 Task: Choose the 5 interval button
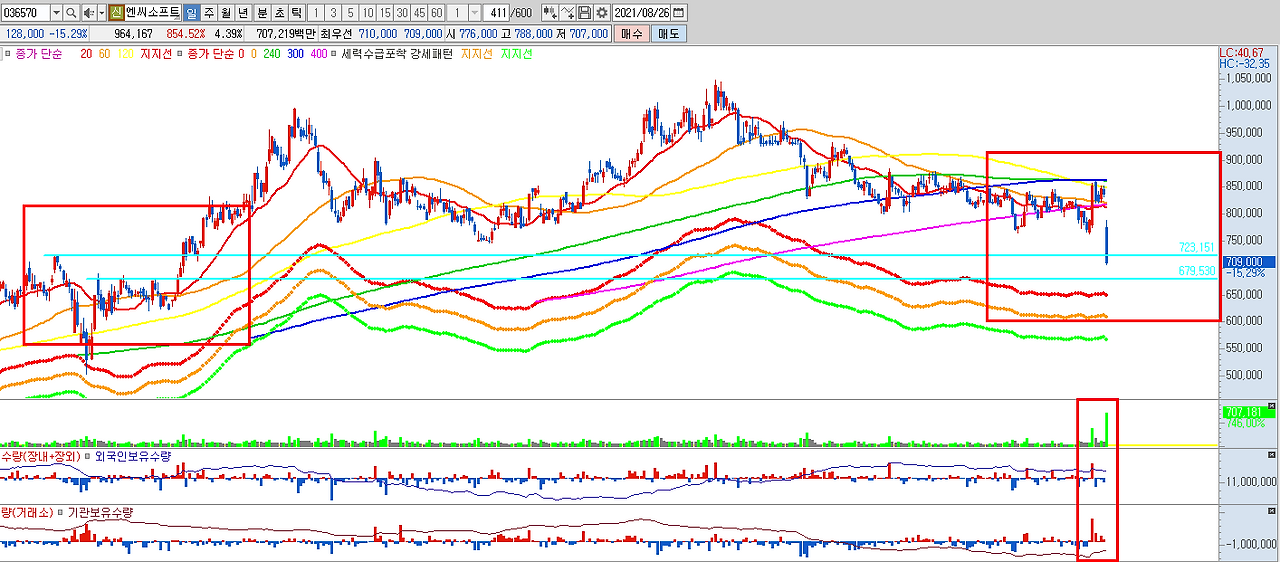(x=350, y=13)
